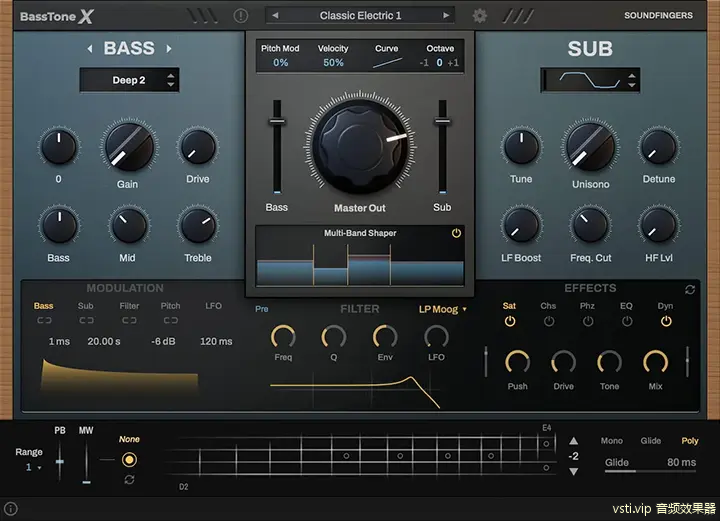
Task: Click the BASS Gain knob
Action: 129,146
